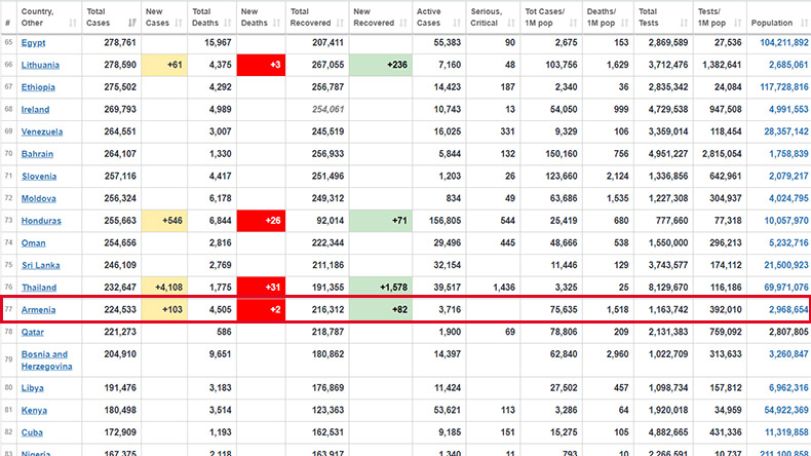Select Thailand new recovered cell +1,578
This screenshot has height=456, width=811.
pos(381,287)
